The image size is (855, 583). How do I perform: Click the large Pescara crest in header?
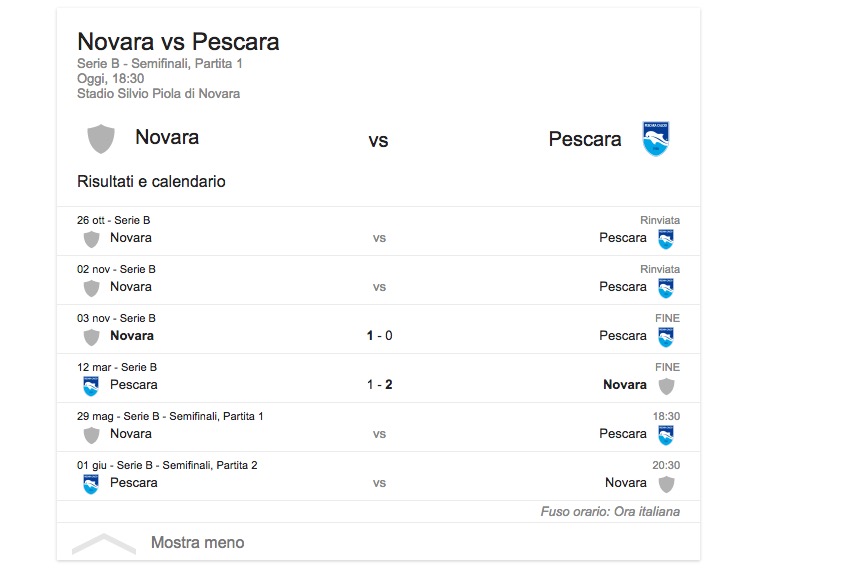[x=655, y=139]
